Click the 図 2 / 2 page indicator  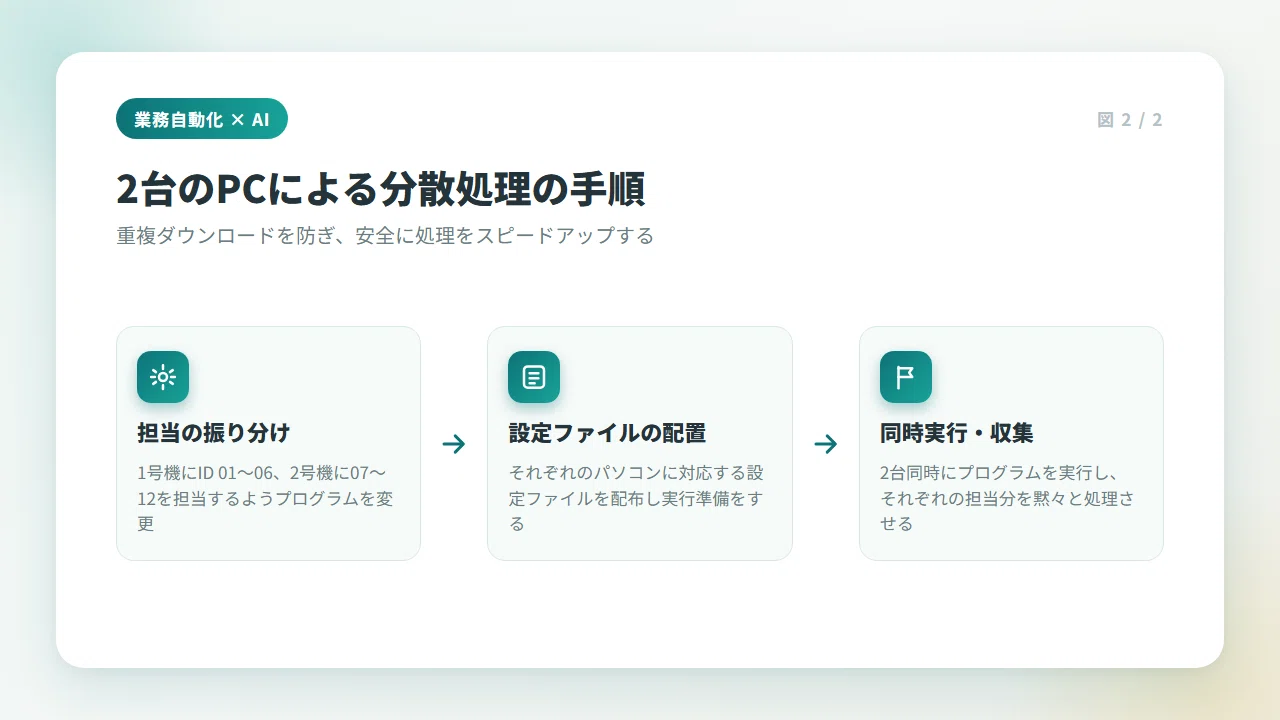pyautogui.click(x=1130, y=120)
